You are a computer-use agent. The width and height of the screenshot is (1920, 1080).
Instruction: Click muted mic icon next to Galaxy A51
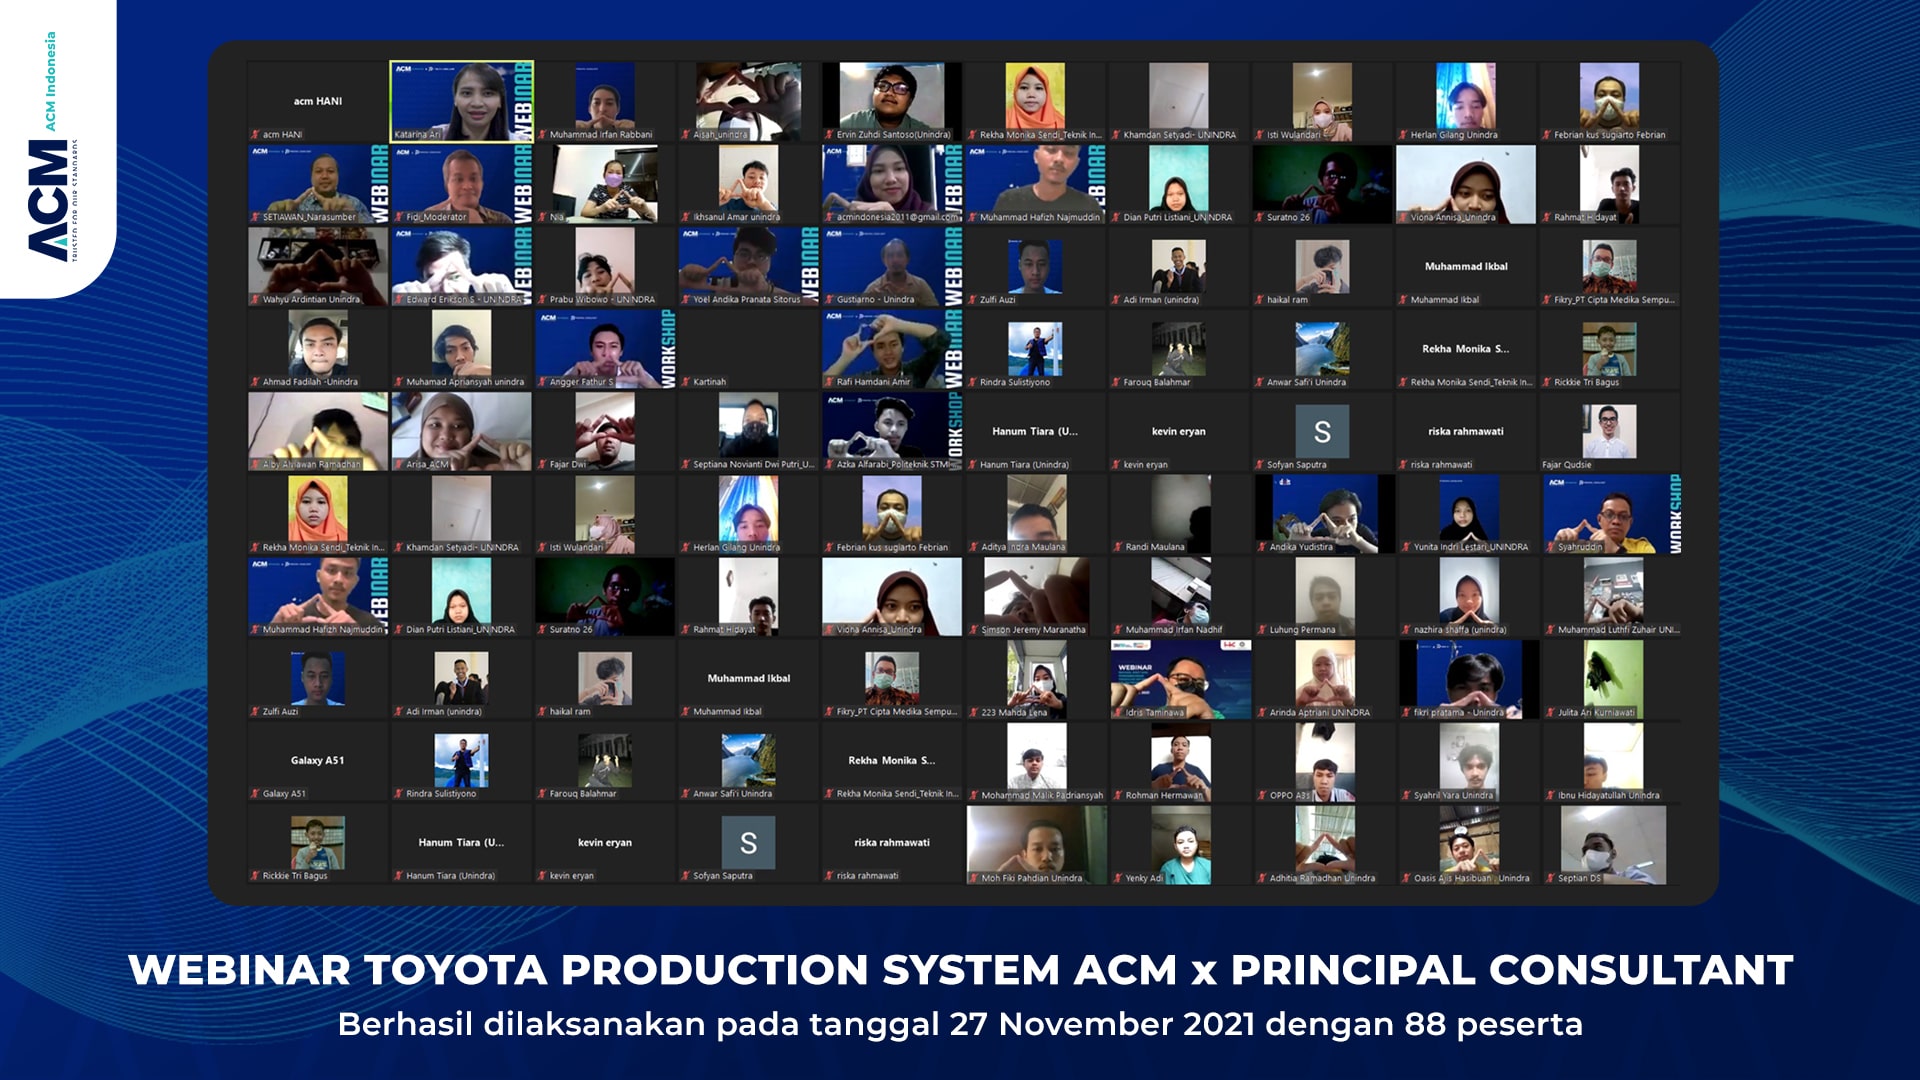(255, 794)
